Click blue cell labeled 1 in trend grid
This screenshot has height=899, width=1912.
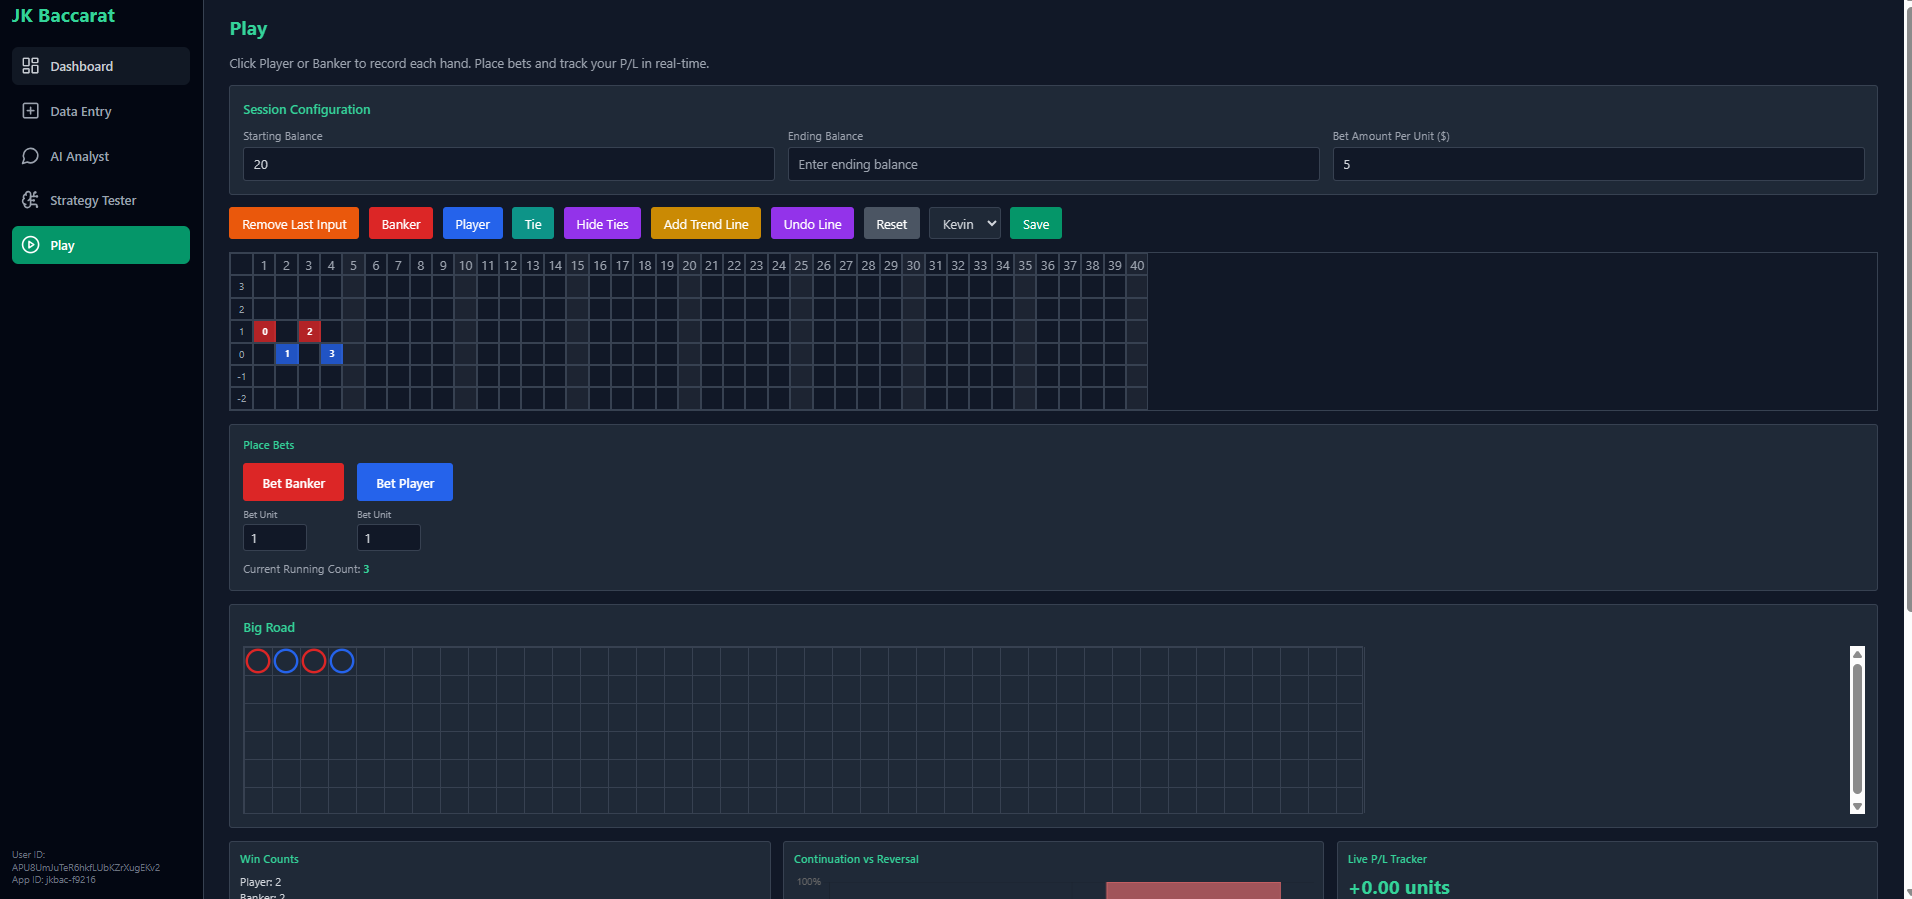[287, 353]
